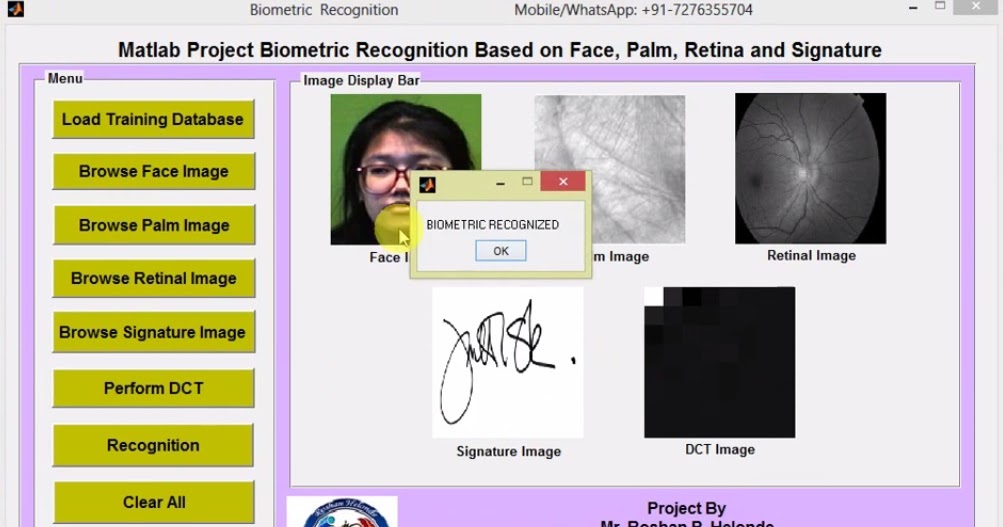Select the face image thumbnail
Image resolution: width=1003 pixels, height=527 pixels.
(406, 169)
